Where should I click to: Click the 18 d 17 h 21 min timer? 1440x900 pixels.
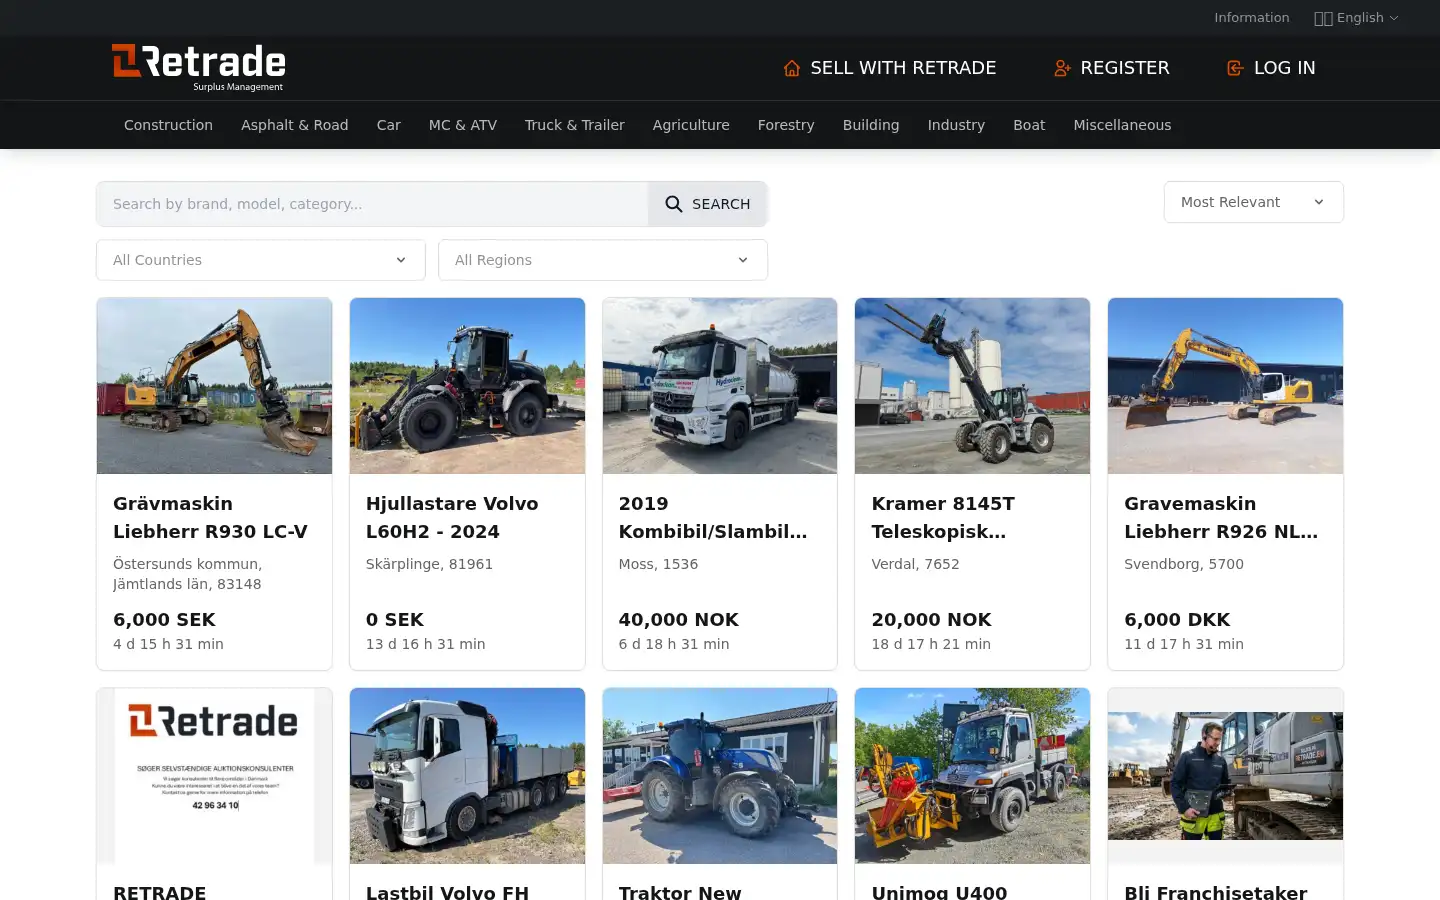tap(931, 644)
